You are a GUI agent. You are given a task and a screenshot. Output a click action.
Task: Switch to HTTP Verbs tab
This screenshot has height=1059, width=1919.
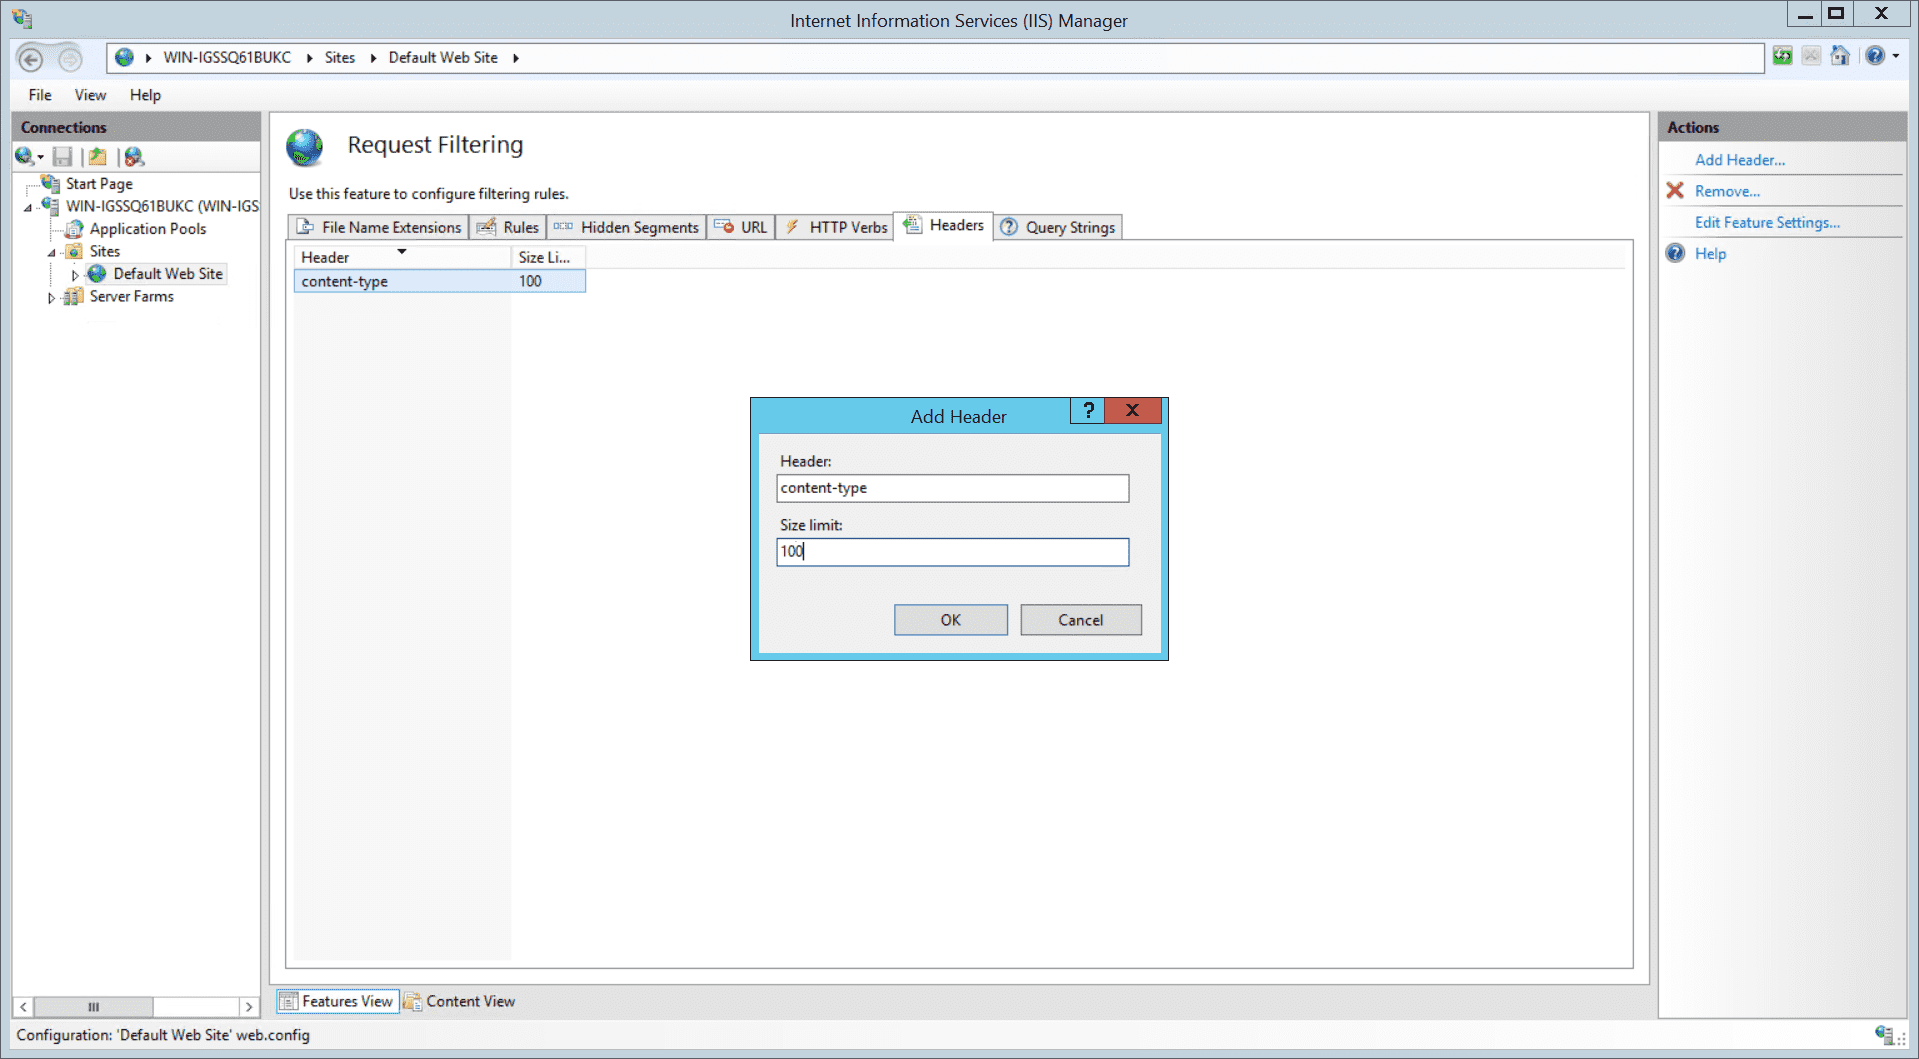click(x=836, y=227)
